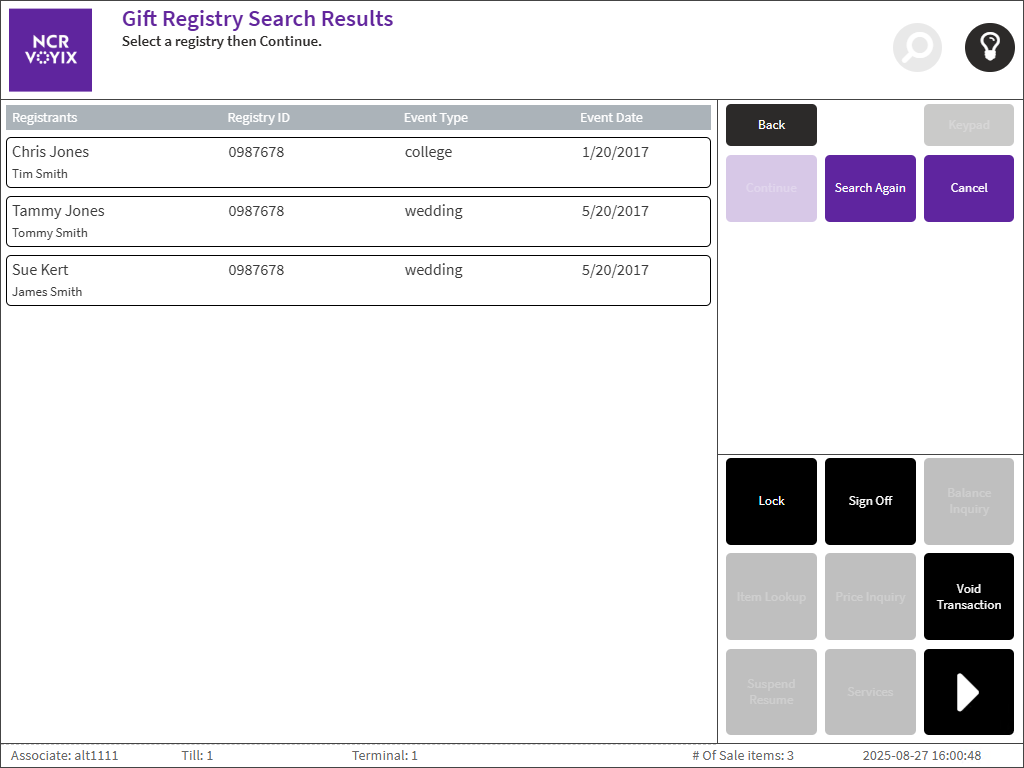Viewport: 1024px width, 768px height.
Task: Select the Tammy Jones wedding registry
Action: pyautogui.click(x=358, y=221)
